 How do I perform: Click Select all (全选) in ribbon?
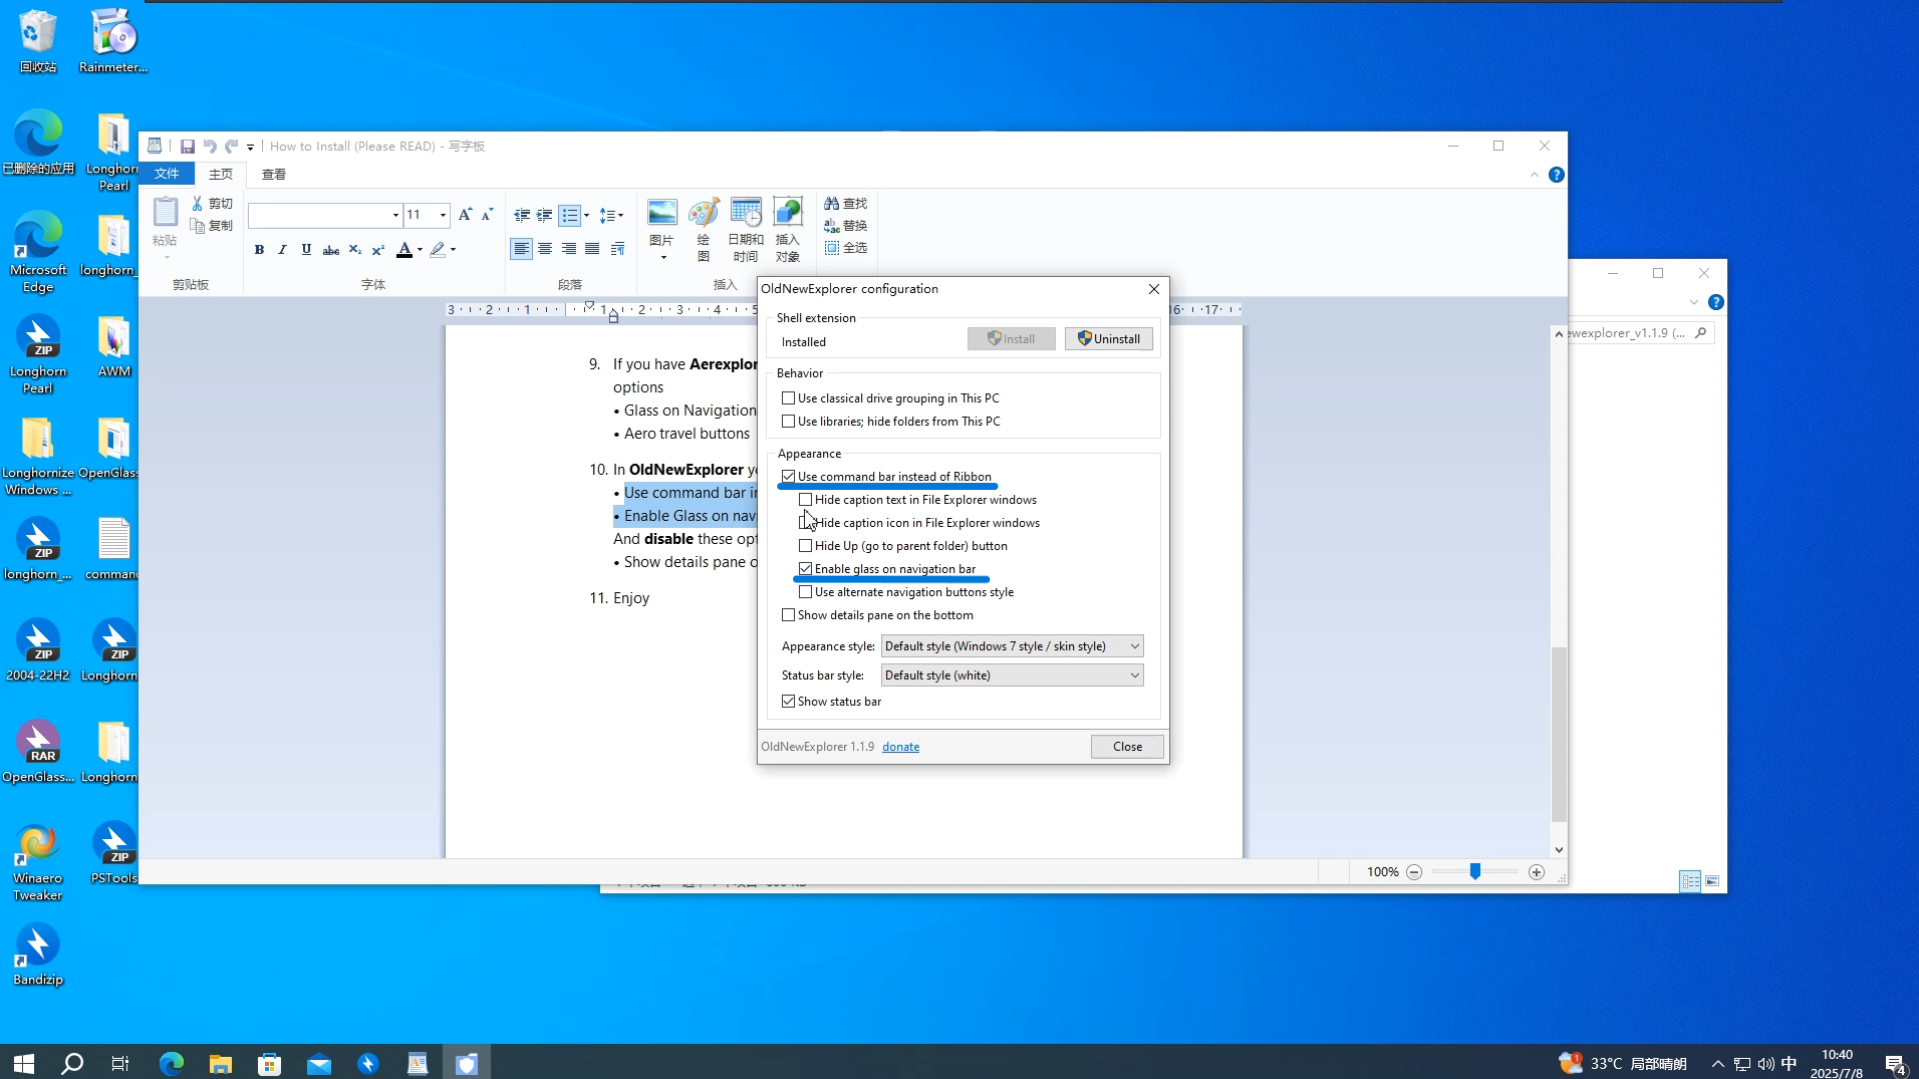846,248
